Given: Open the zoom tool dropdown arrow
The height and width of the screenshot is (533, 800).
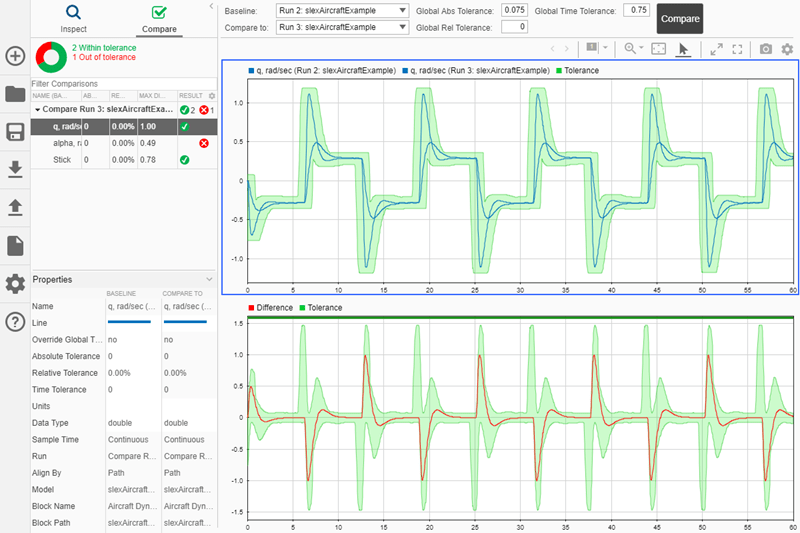Looking at the screenshot, I should 641,47.
